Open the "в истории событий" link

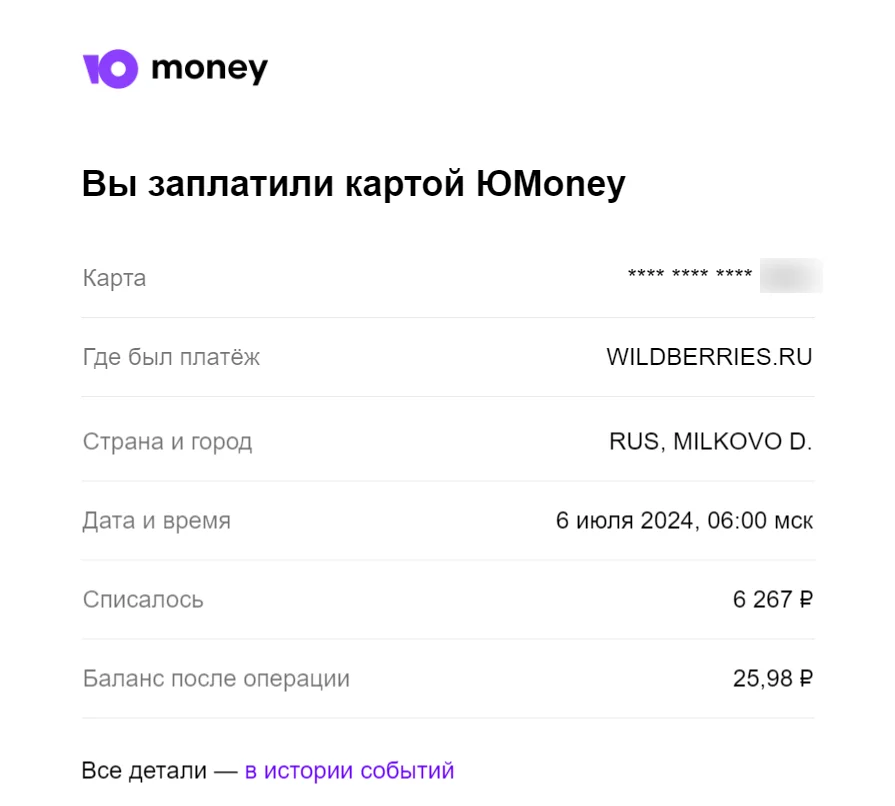pyautogui.click(x=349, y=771)
